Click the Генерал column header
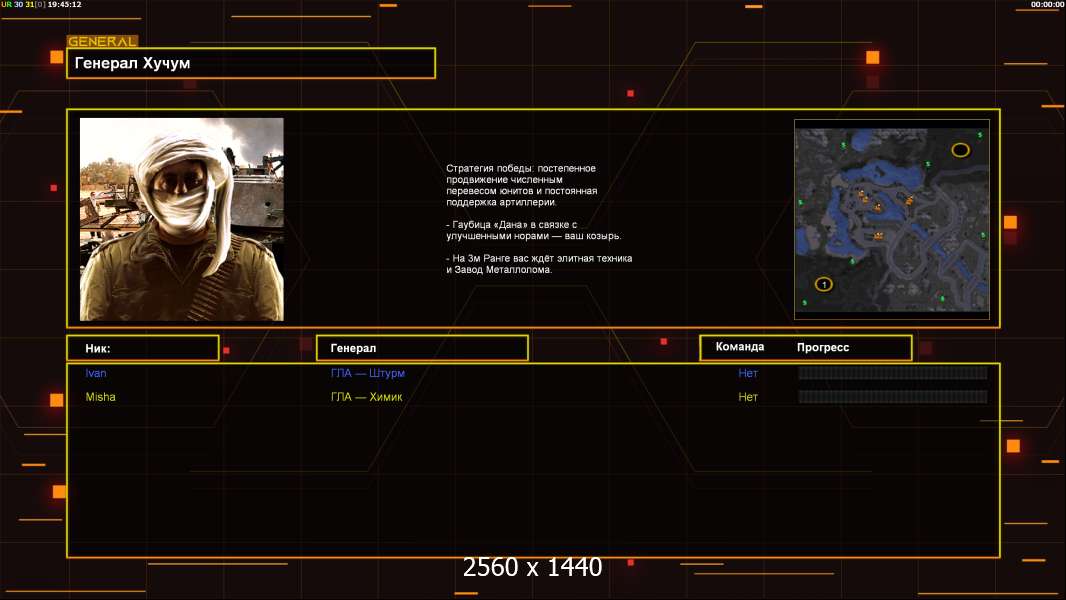The height and width of the screenshot is (600, 1066). point(422,348)
